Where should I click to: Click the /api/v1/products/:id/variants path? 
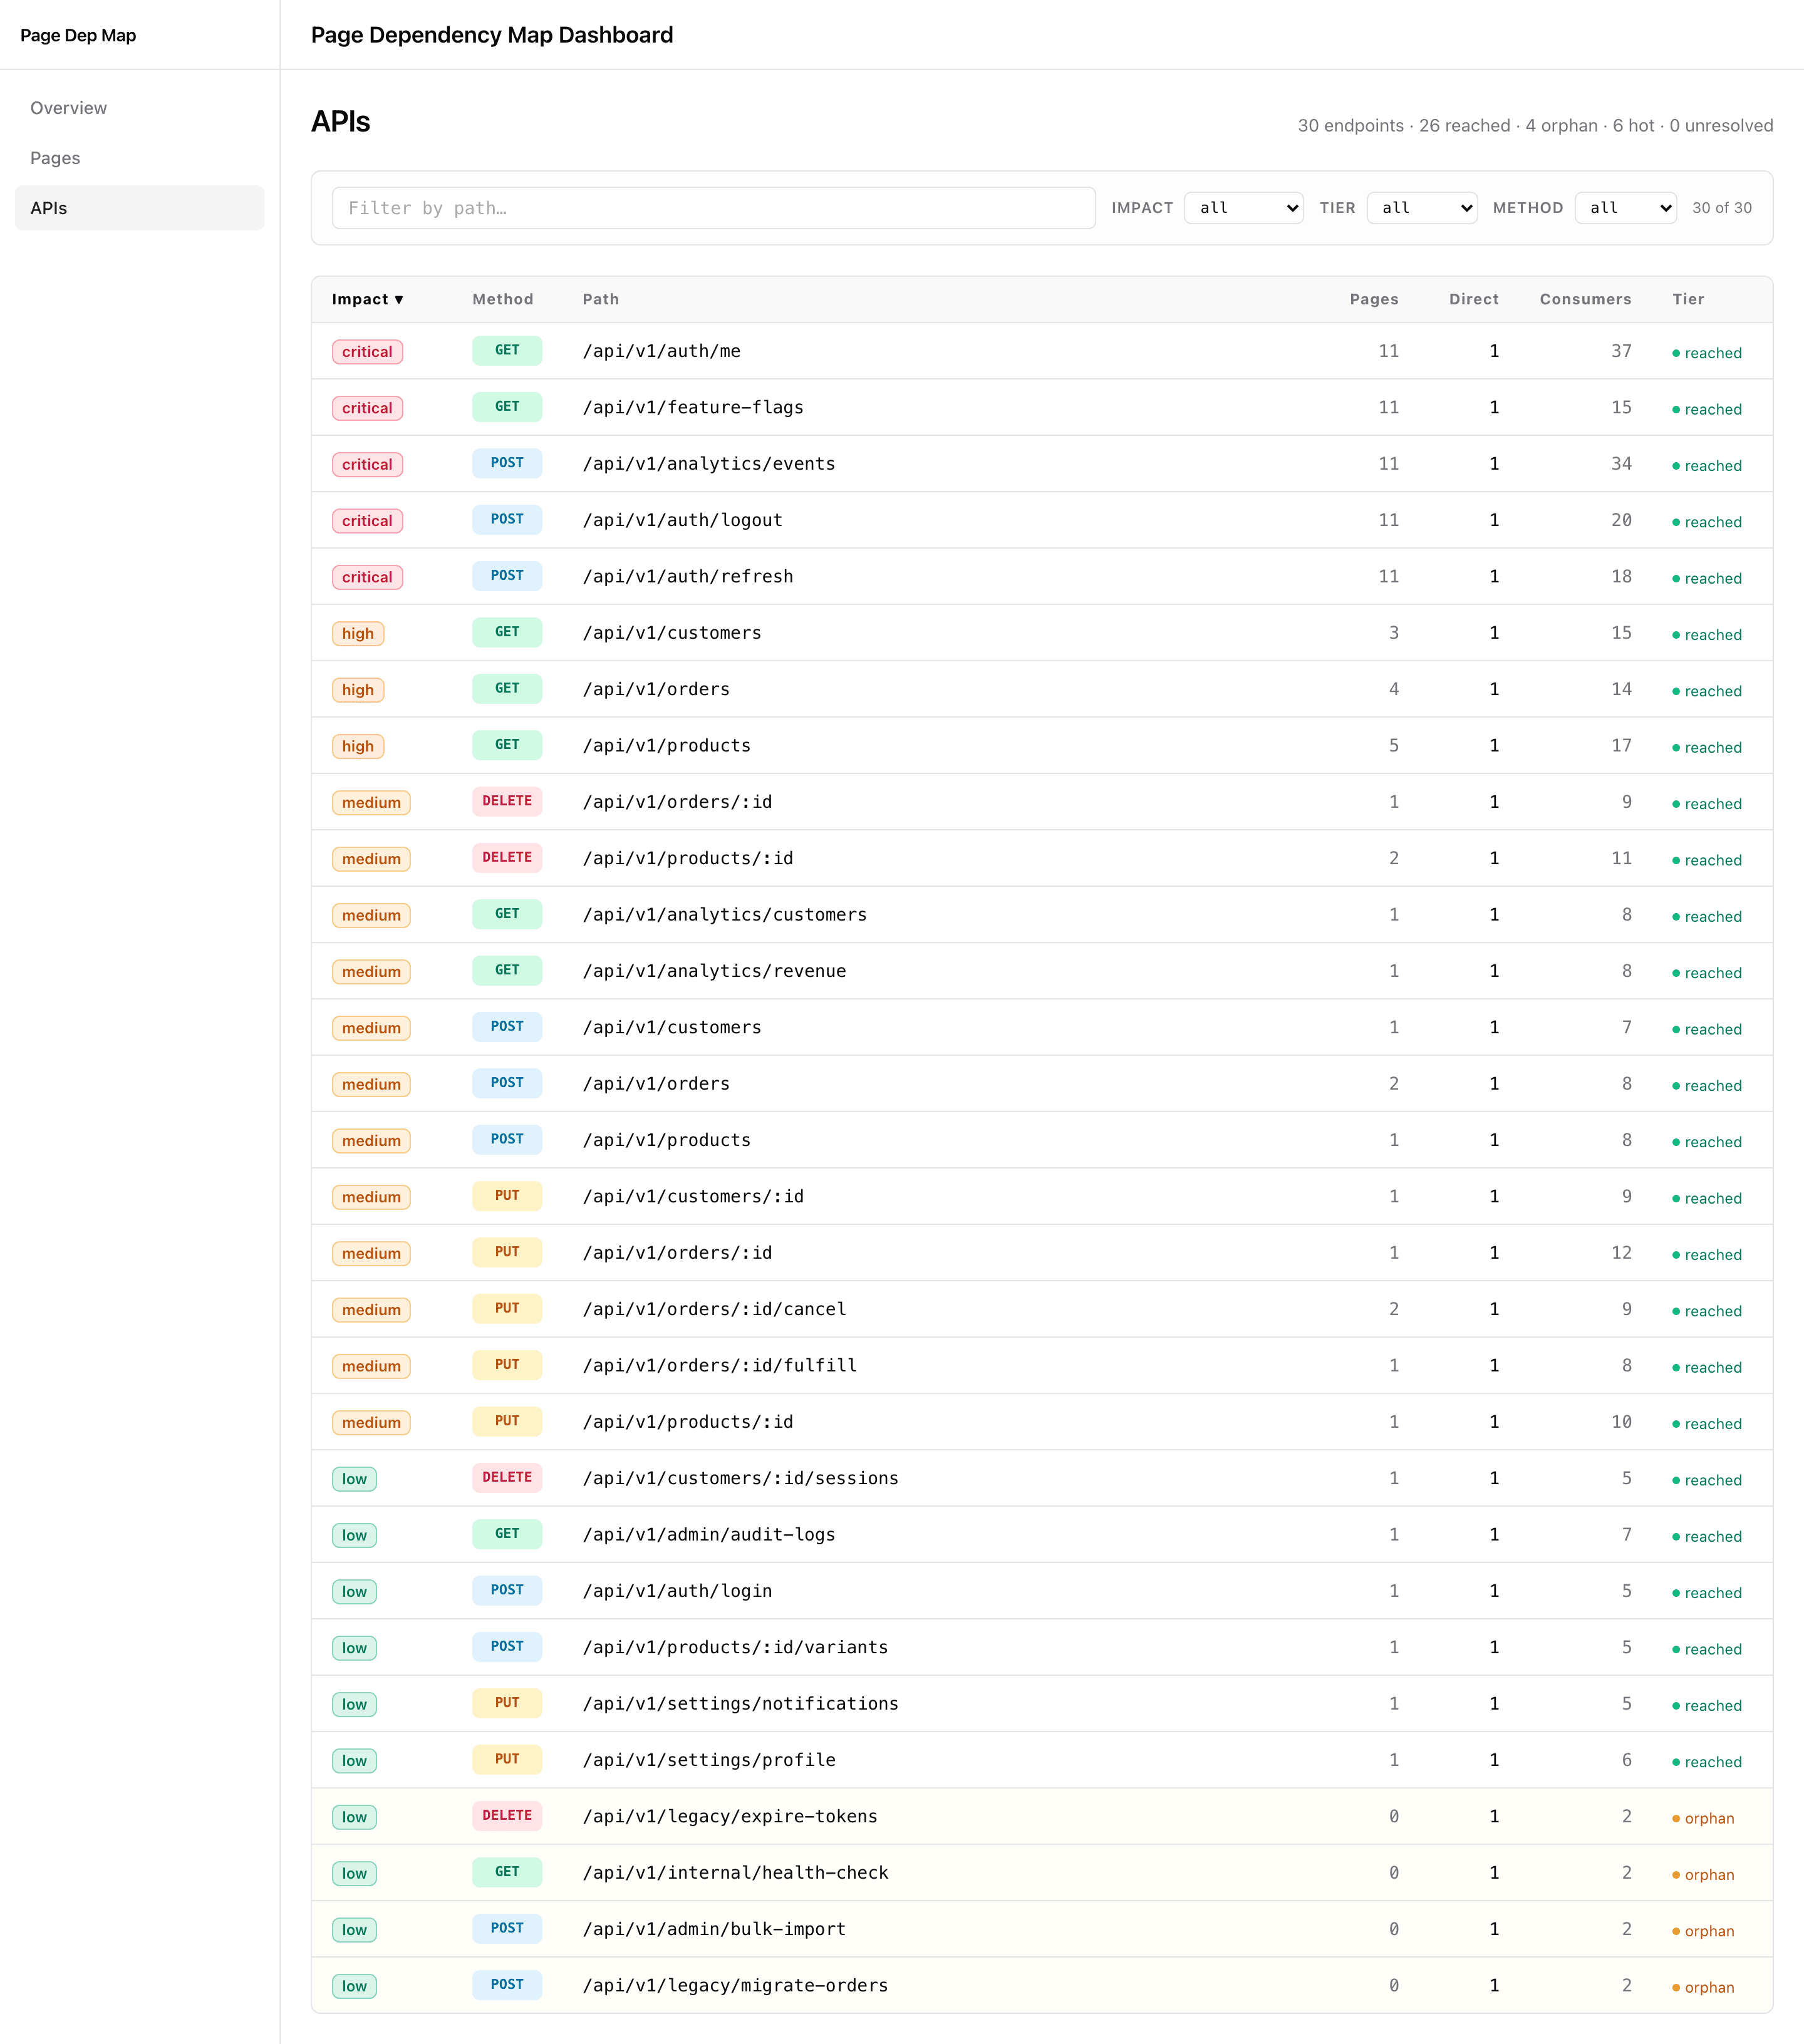point(735,1647)
